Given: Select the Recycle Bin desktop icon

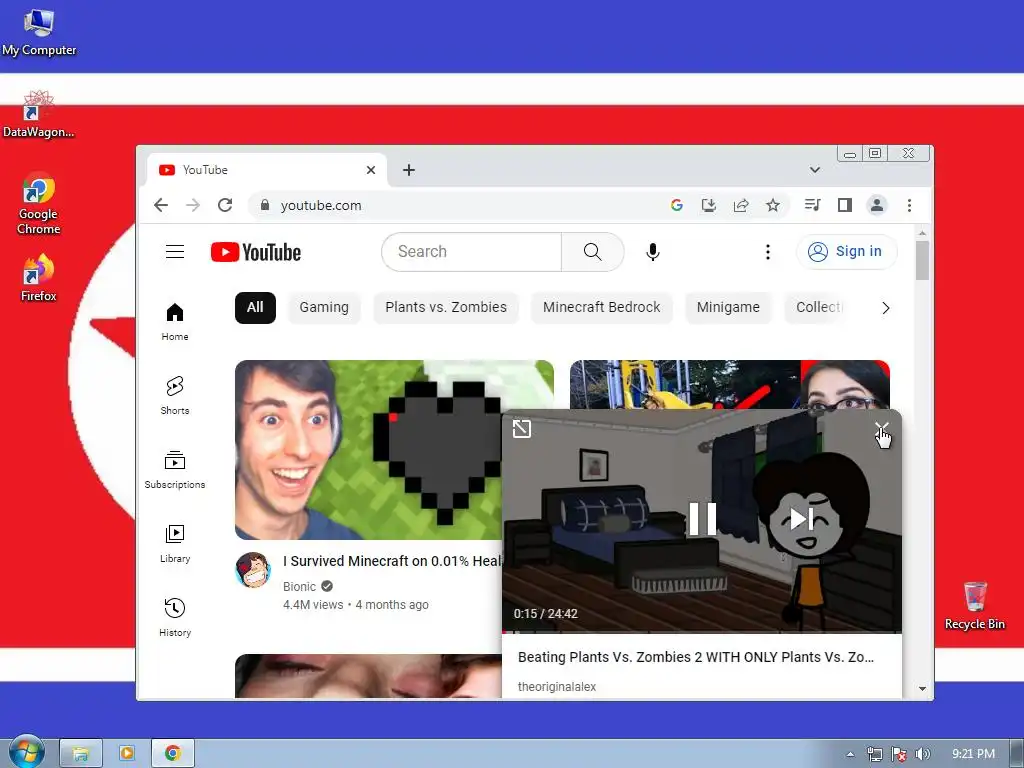Looking at the screenshot, I should pyautogui.click(x=974, y=606).
